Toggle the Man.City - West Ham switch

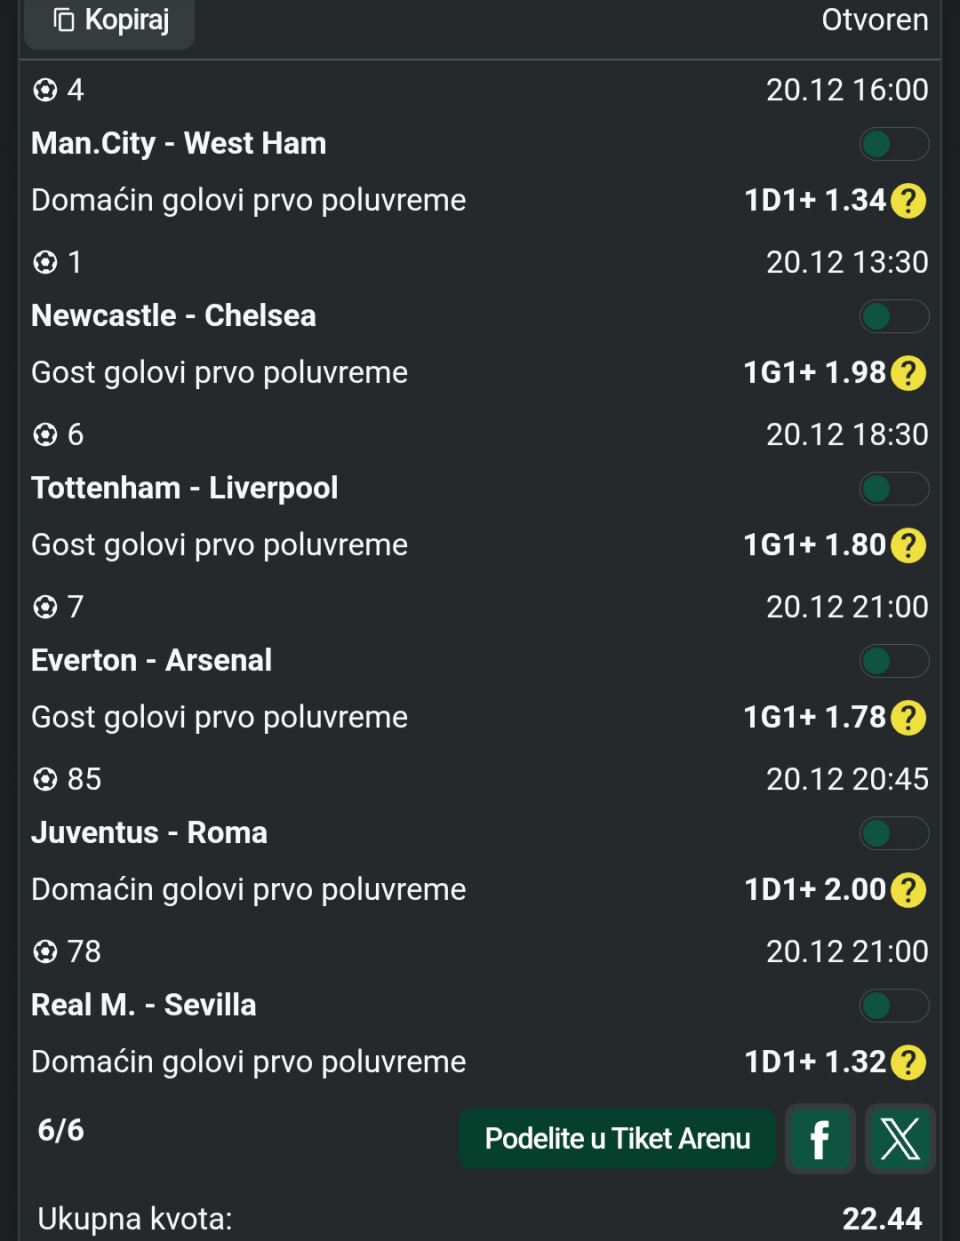pos(894,145)
